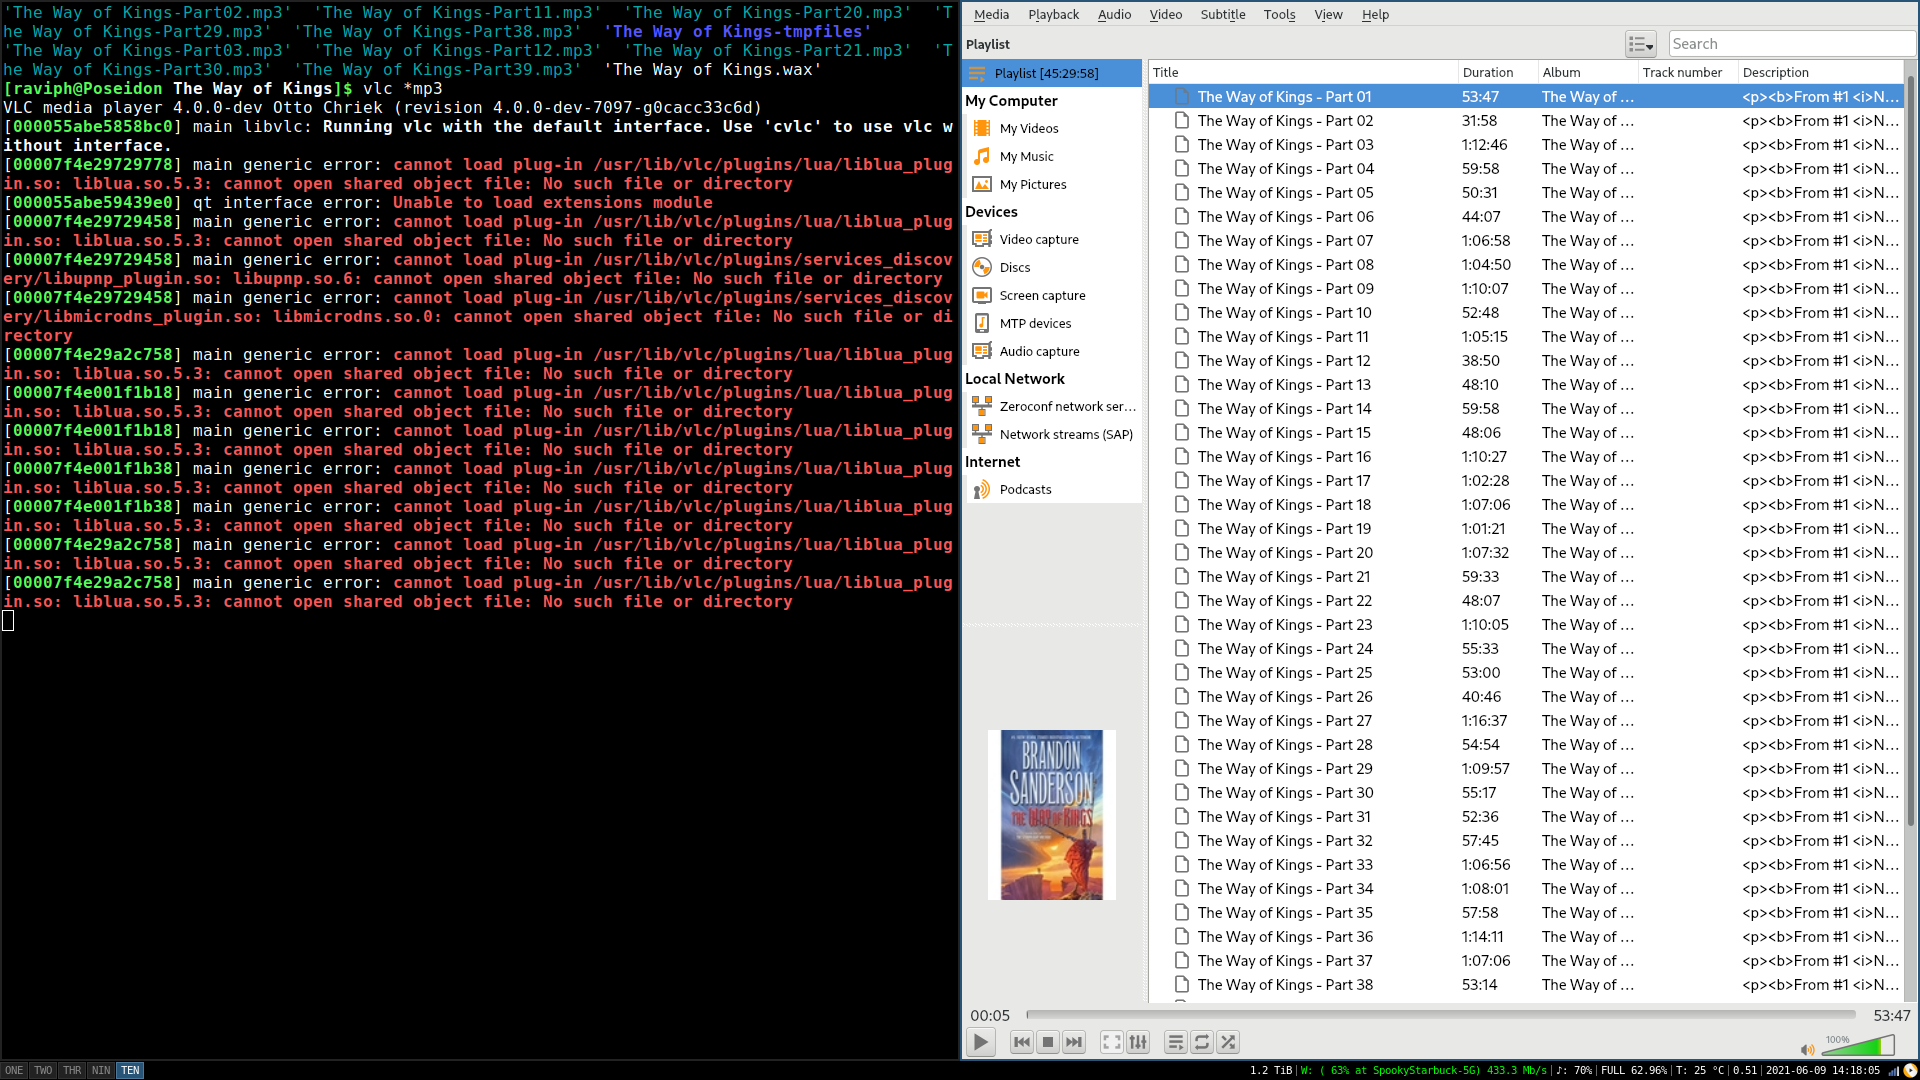Open the Playback menu

(x=1053, y=14)
